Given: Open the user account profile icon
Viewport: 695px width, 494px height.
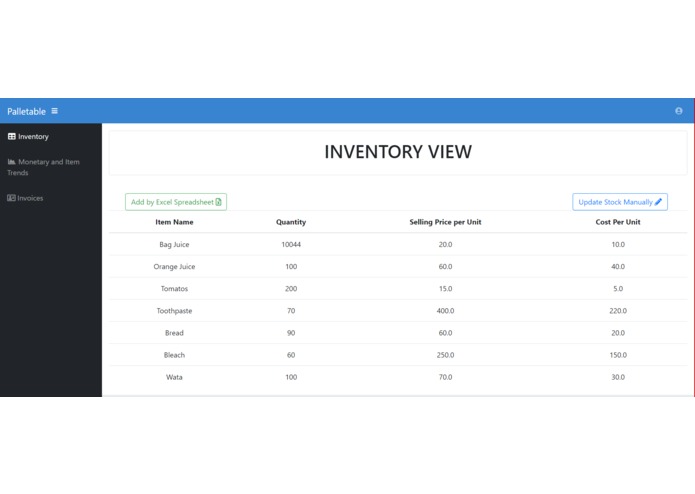Looking at the screenshot, I should pyautogui.click(x=679, y=111).
